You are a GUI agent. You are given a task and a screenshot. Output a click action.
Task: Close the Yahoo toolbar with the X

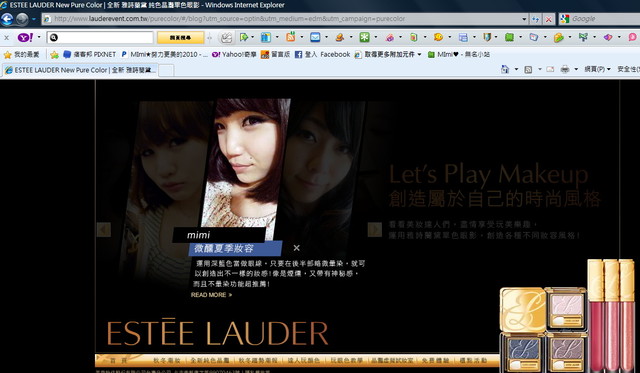(x=7, y=38)
